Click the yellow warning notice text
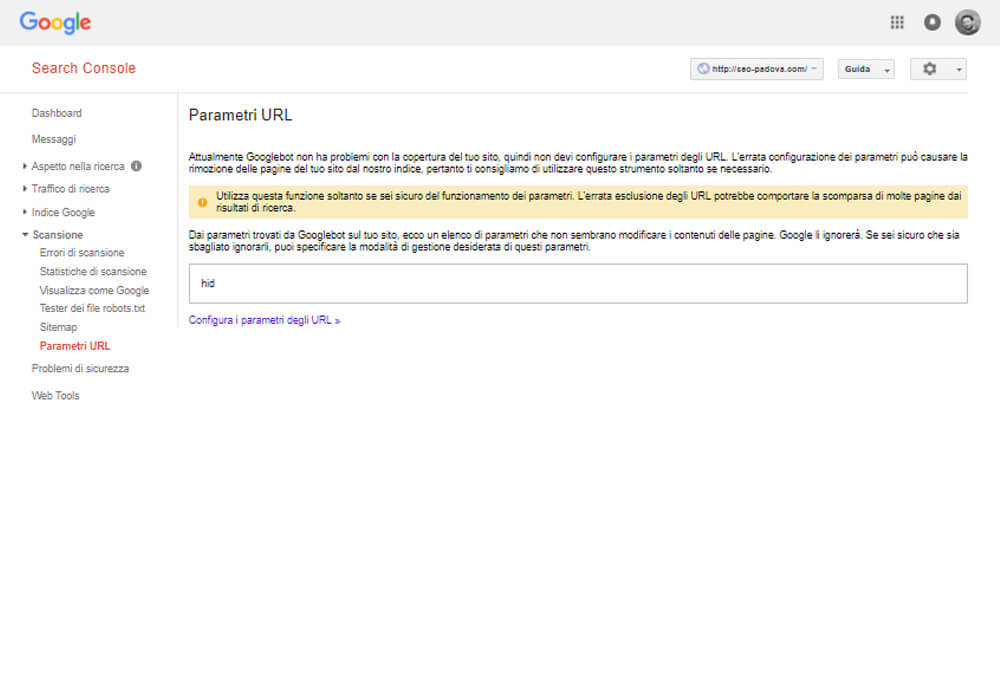The height and width of the screenshot is (682, 1000). pyautogui.click(x=588, y=202)
